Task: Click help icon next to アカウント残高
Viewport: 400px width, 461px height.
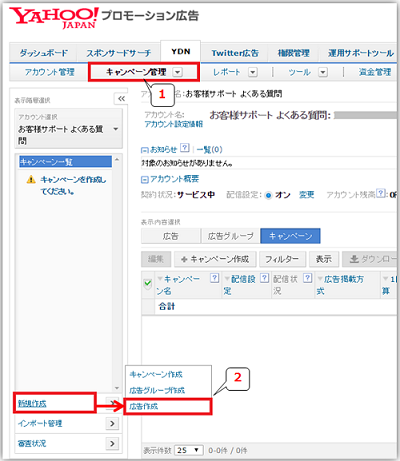Action: coord(381,194)
